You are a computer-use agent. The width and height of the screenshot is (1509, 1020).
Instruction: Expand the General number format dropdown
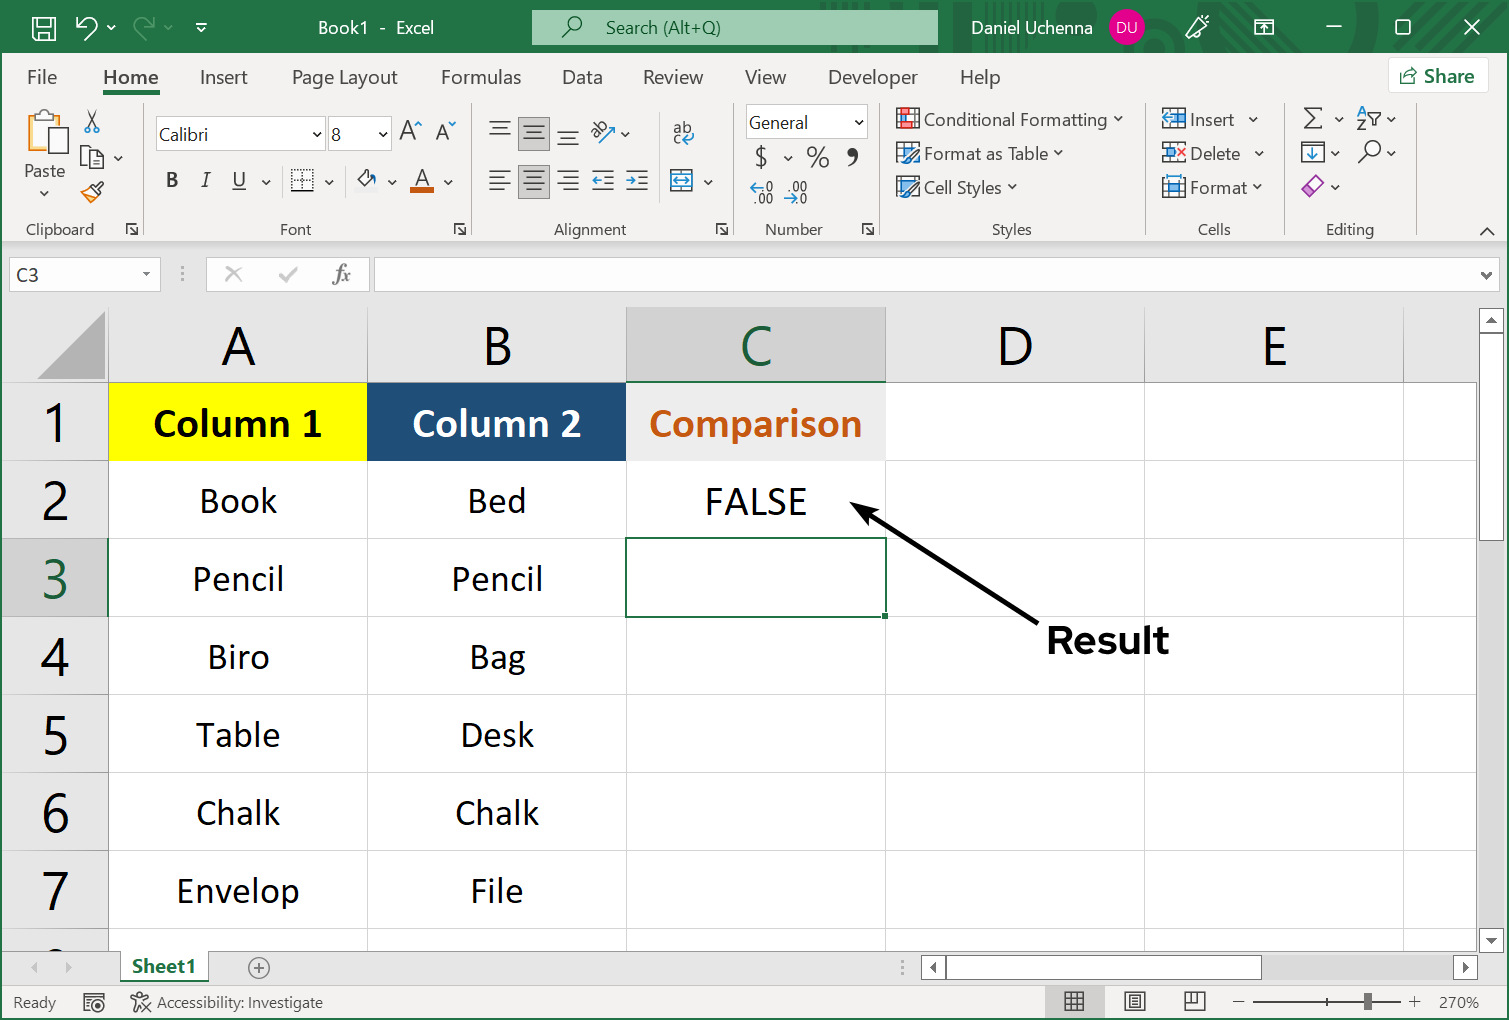(858, 122)
